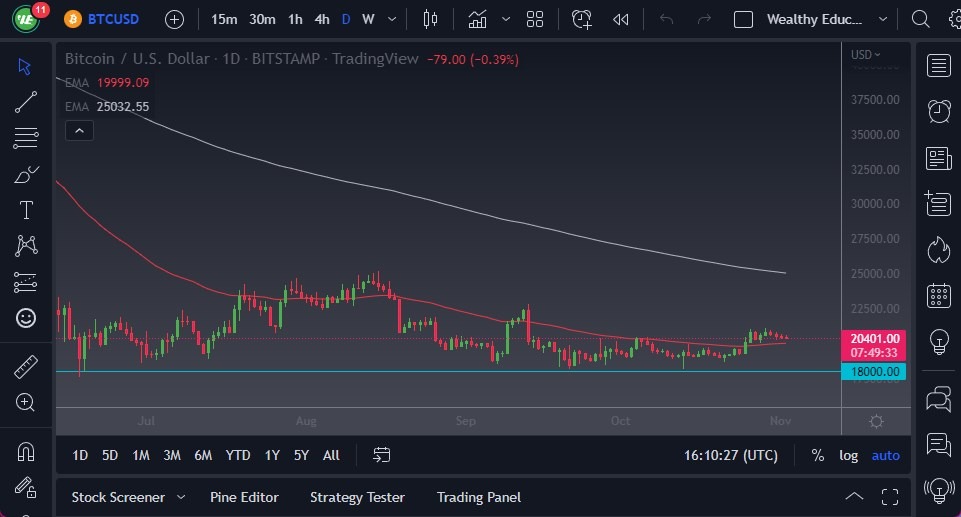Switch to the 15m timeframe
Image resolution: width=961 pixels, height=517 pixels.
click(224, 20)
